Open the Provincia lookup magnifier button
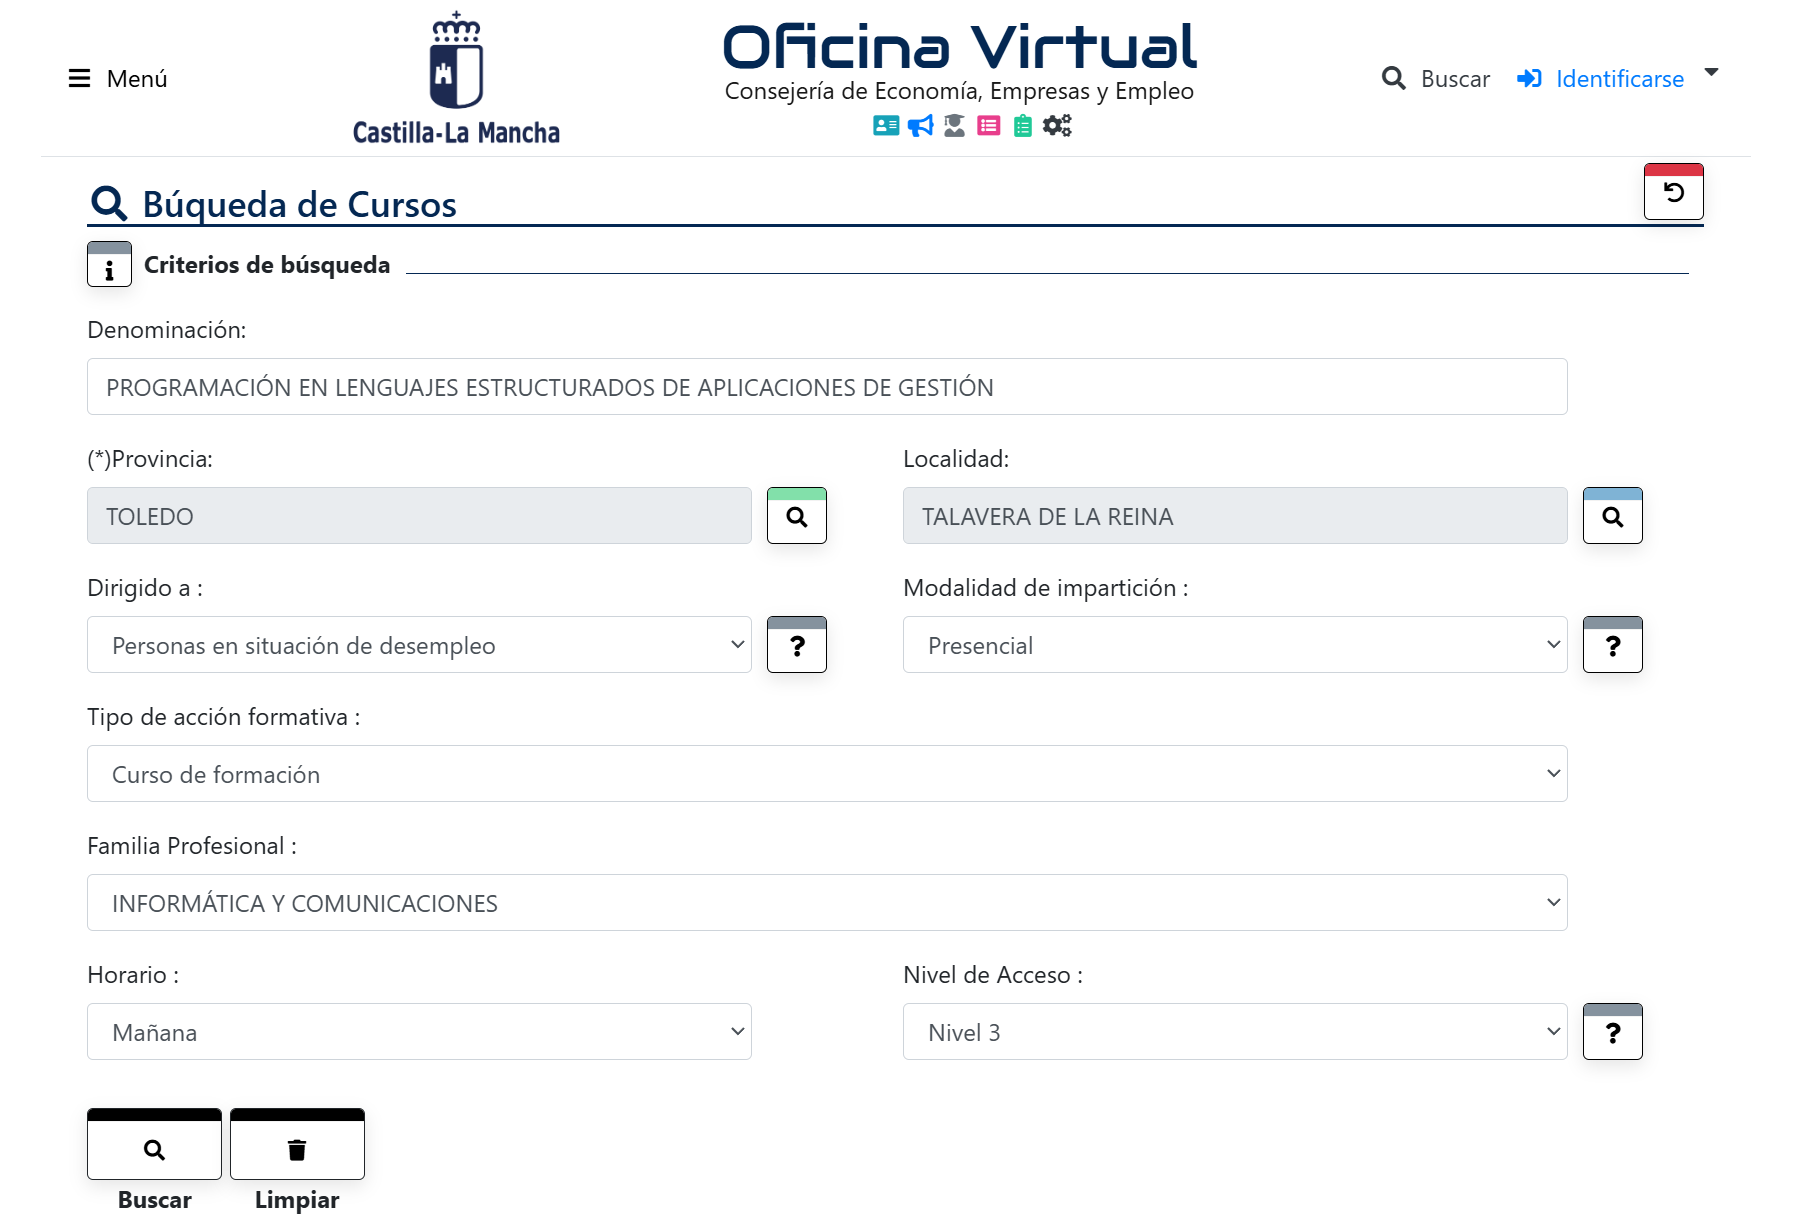This screenshot has width=1803, height=1218. (x=796, y=516)
